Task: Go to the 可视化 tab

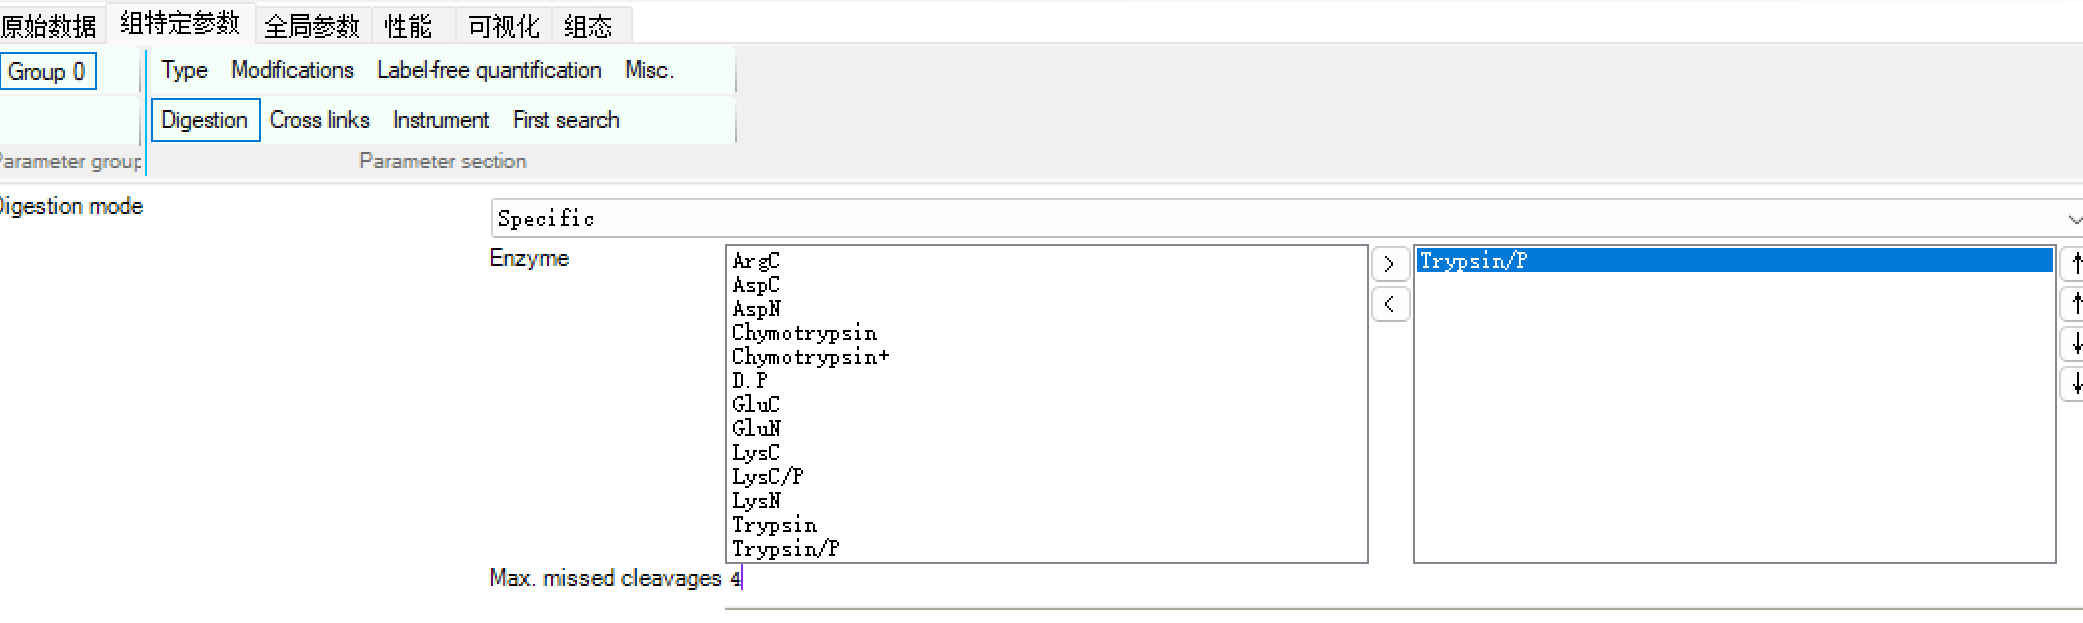Action: (x=503, y=26)
